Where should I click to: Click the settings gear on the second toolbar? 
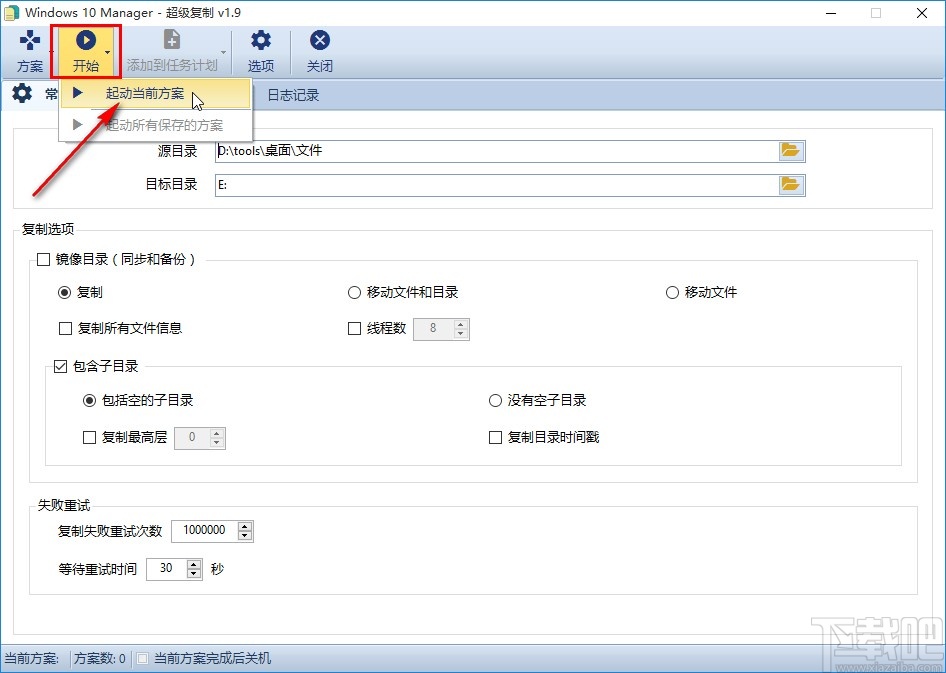point(21,94)
